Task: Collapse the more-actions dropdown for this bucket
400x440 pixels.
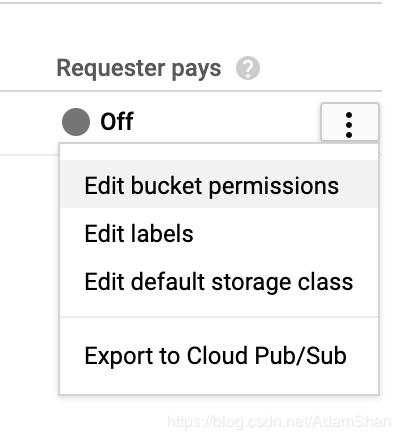Action: 350,122
